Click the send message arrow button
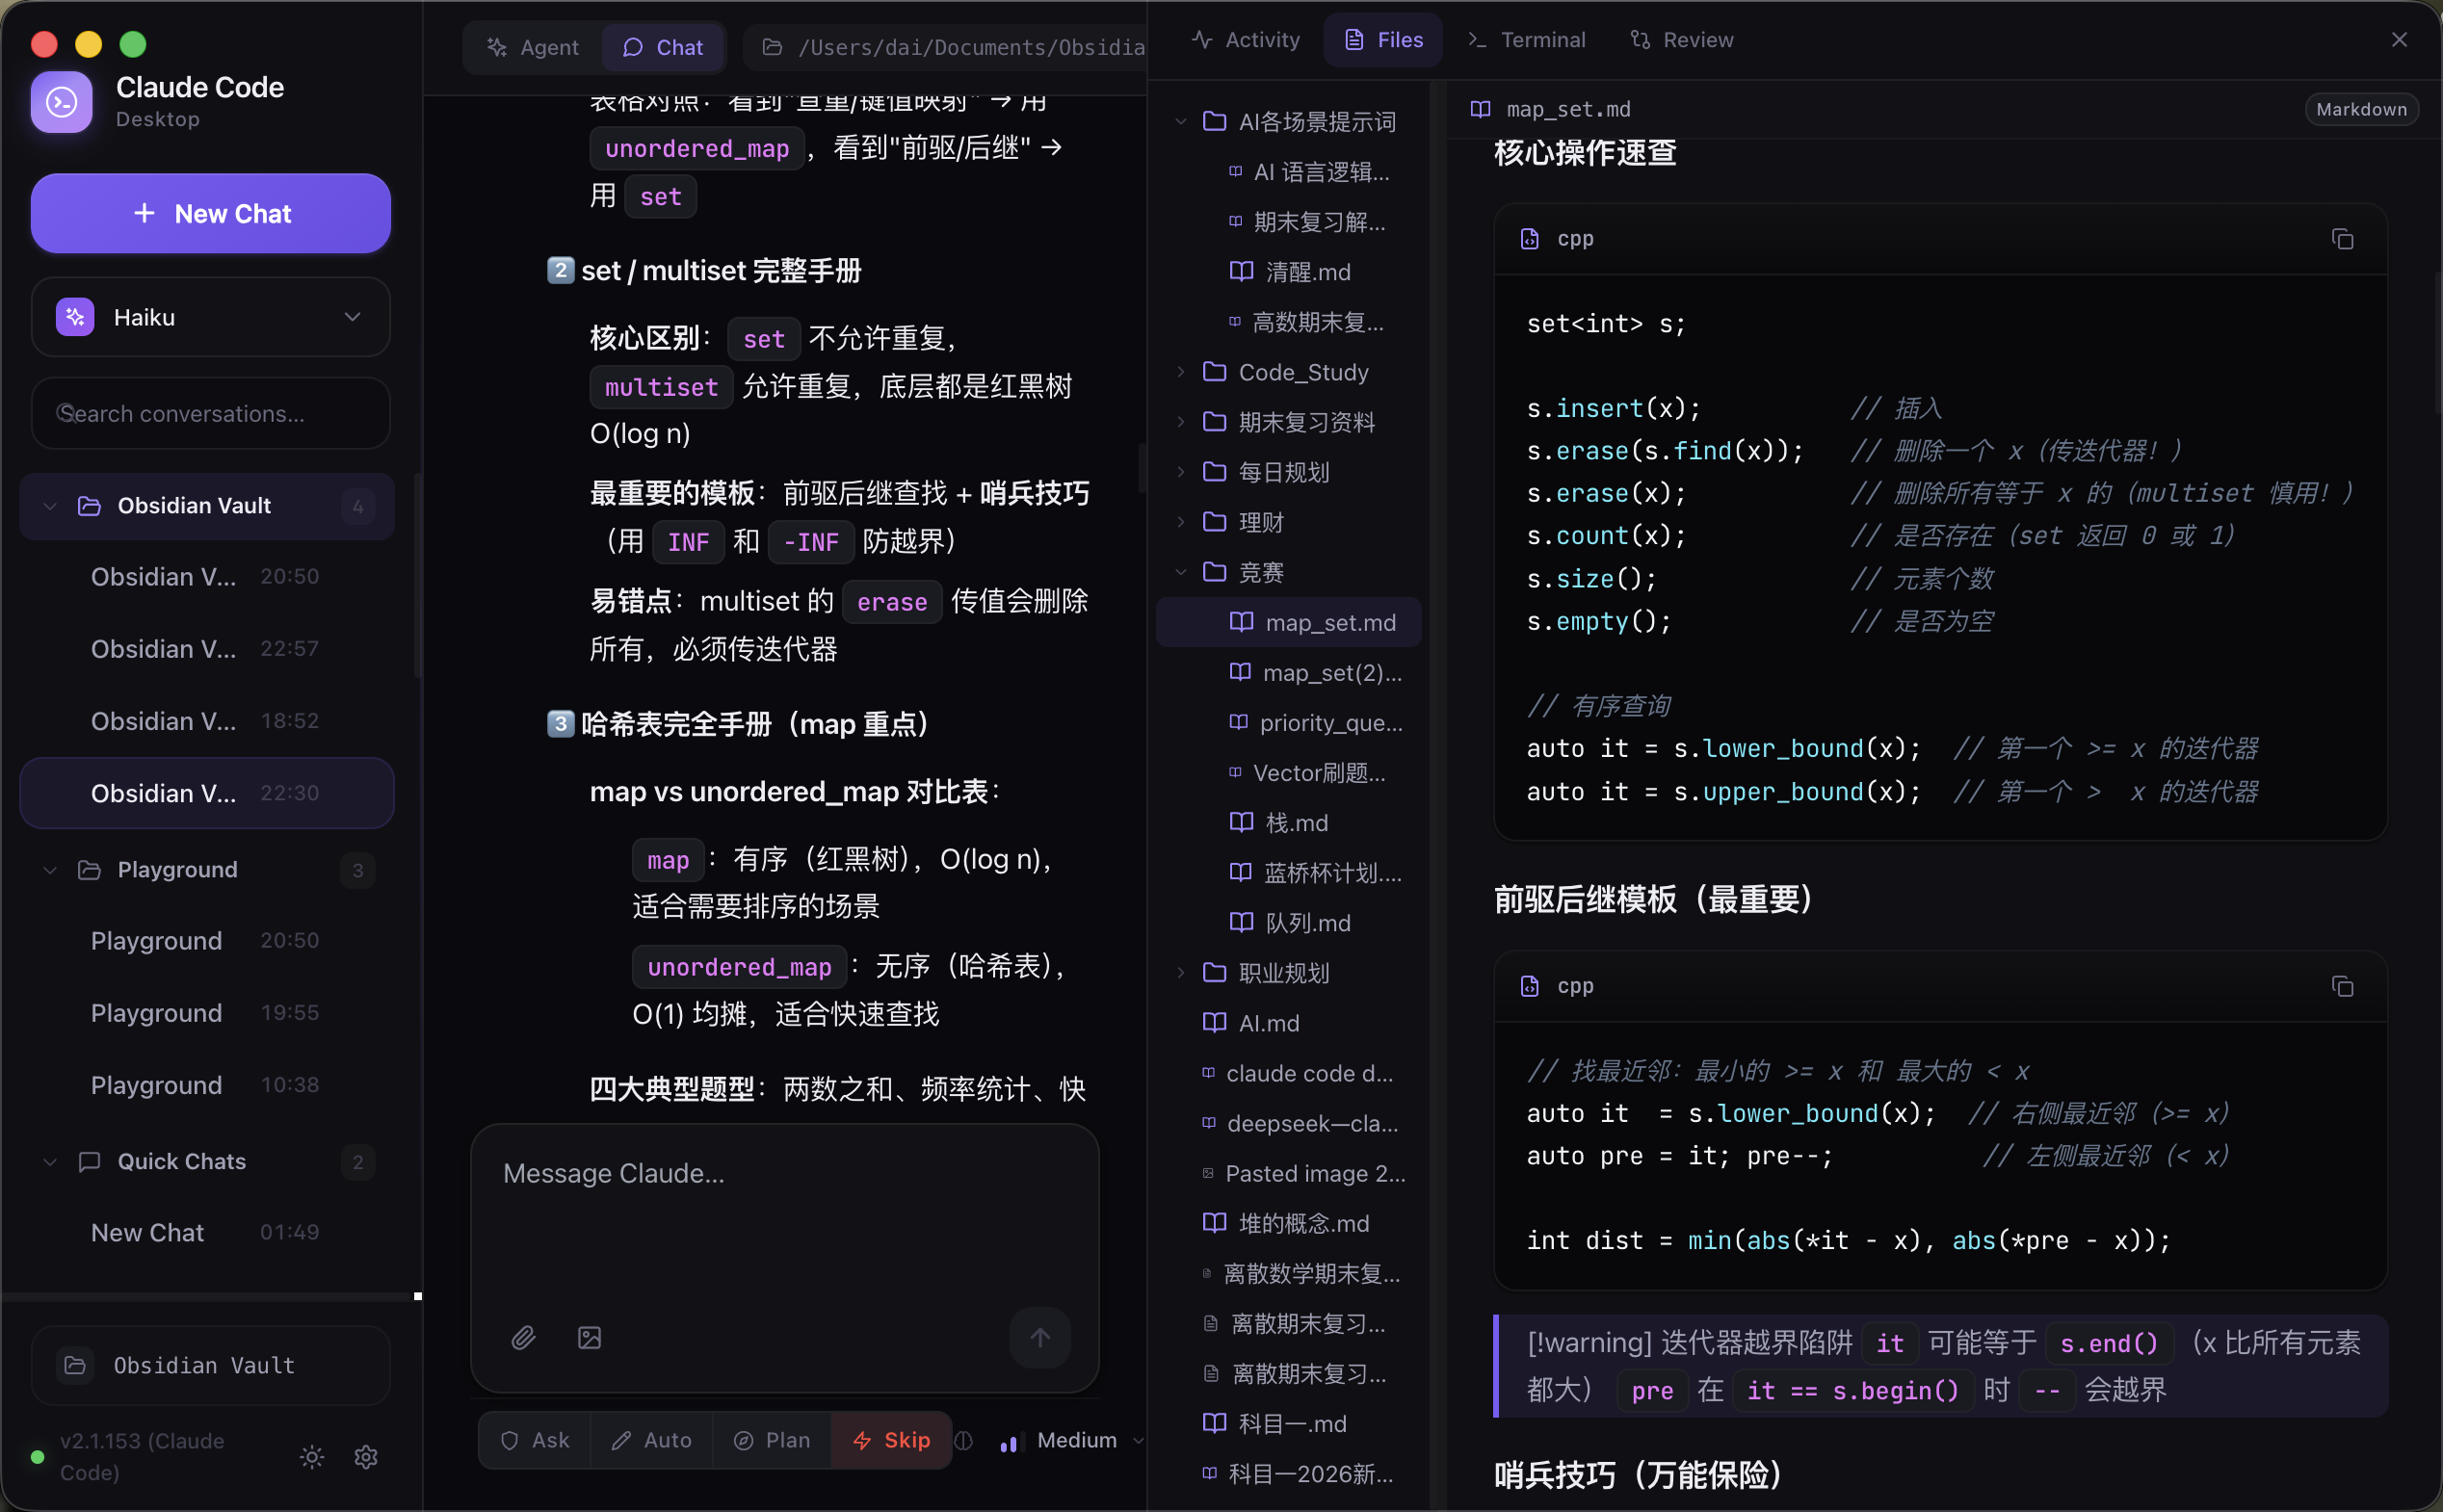This screenshot has height=1512, width=2443. click(x=1040, y=1338)
